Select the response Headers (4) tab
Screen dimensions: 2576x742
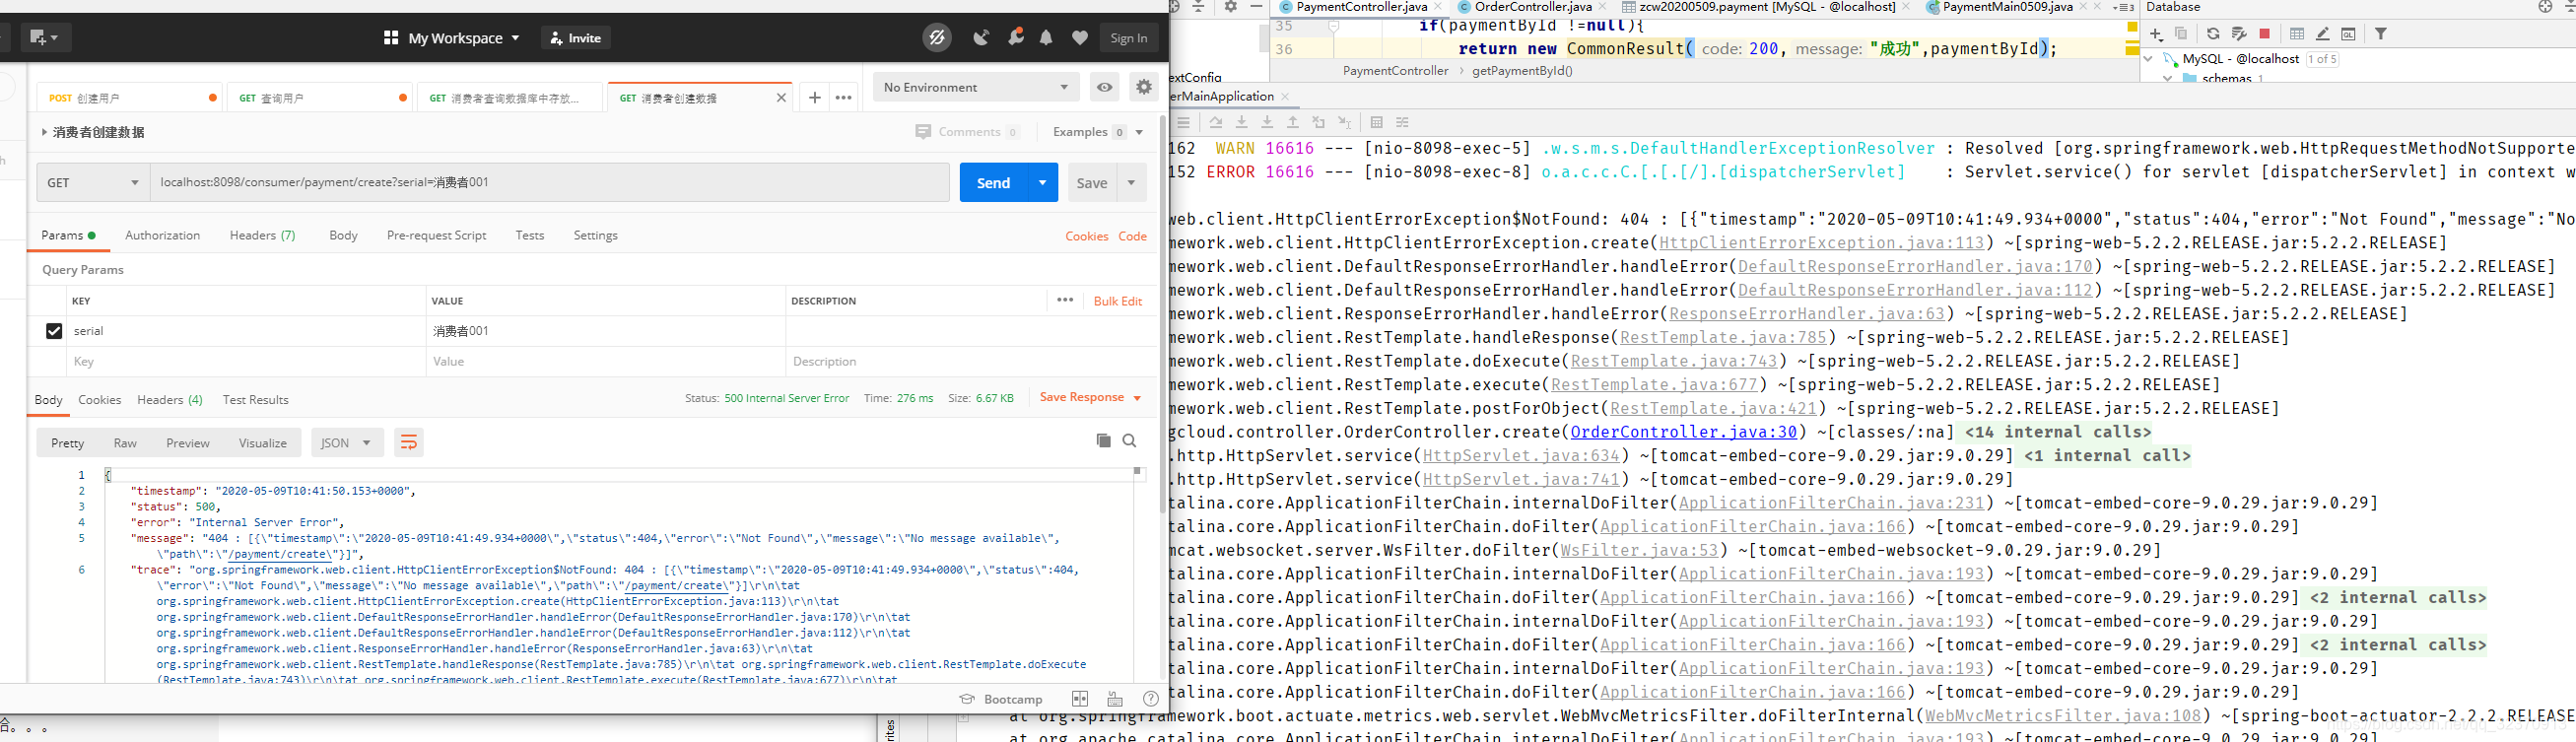pos(170,399)
